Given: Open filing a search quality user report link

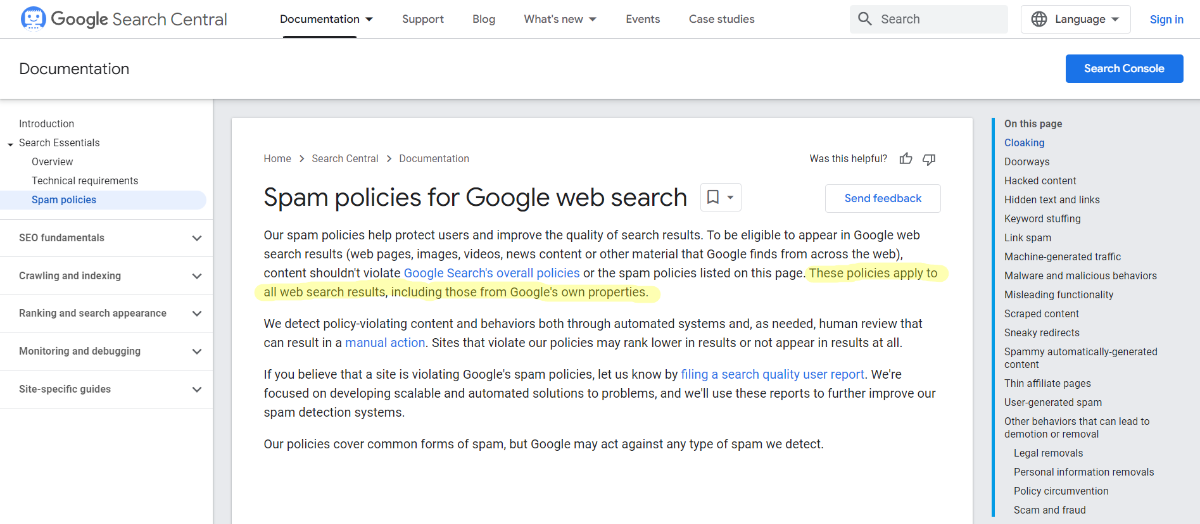Looking at the screenshot, I should 773,374.
